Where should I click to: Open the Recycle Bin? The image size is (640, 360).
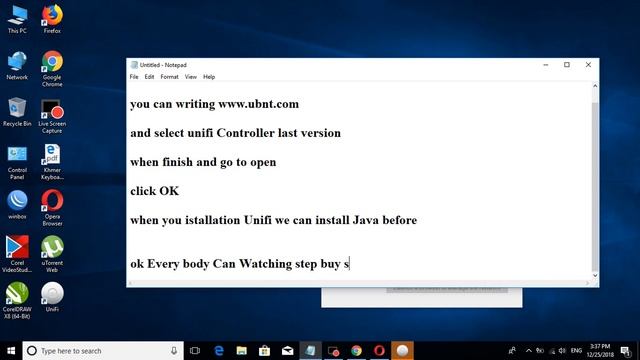[17, 112]
